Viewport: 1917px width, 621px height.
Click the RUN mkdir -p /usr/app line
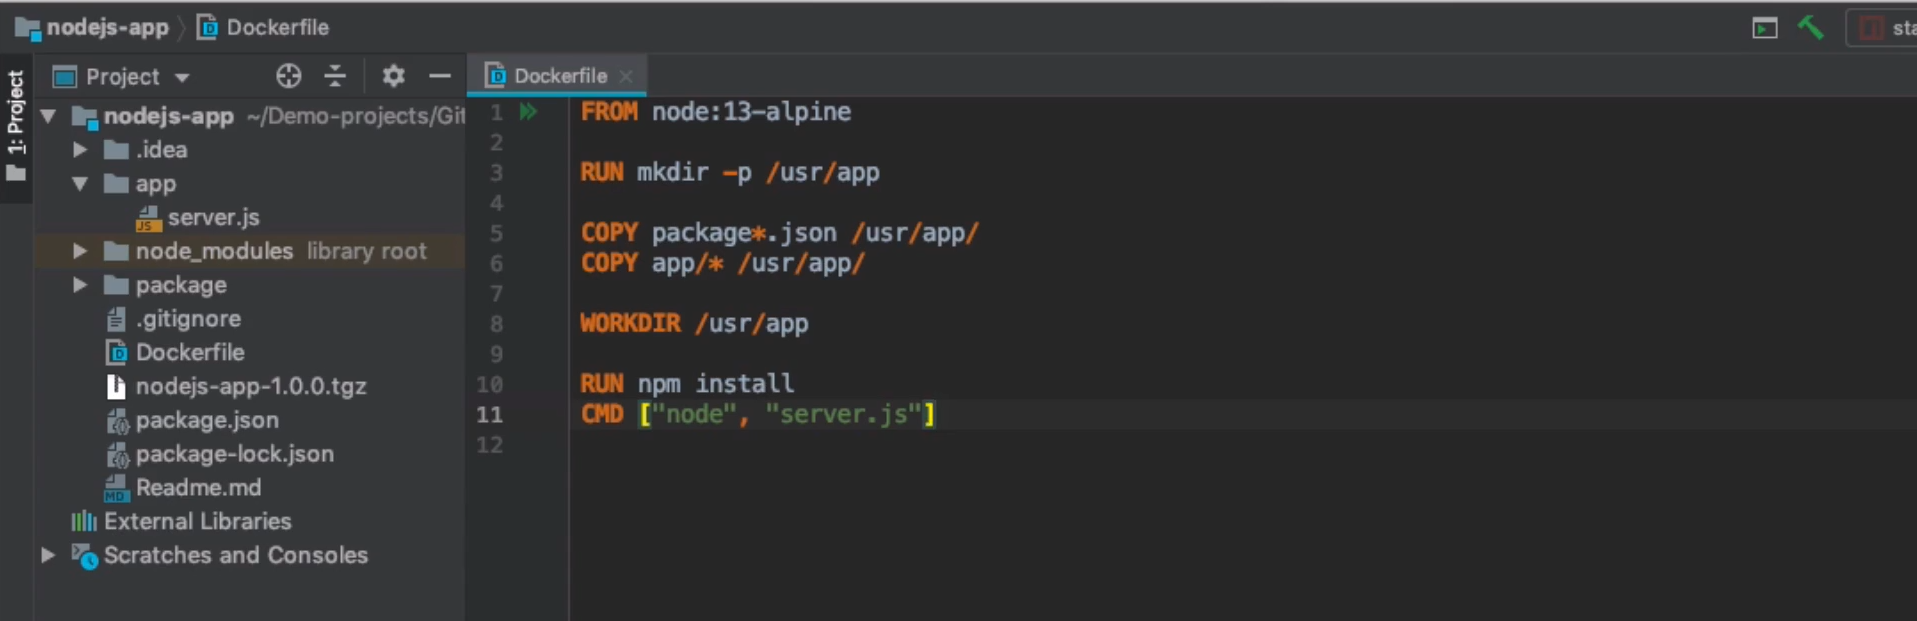point(730,172)
